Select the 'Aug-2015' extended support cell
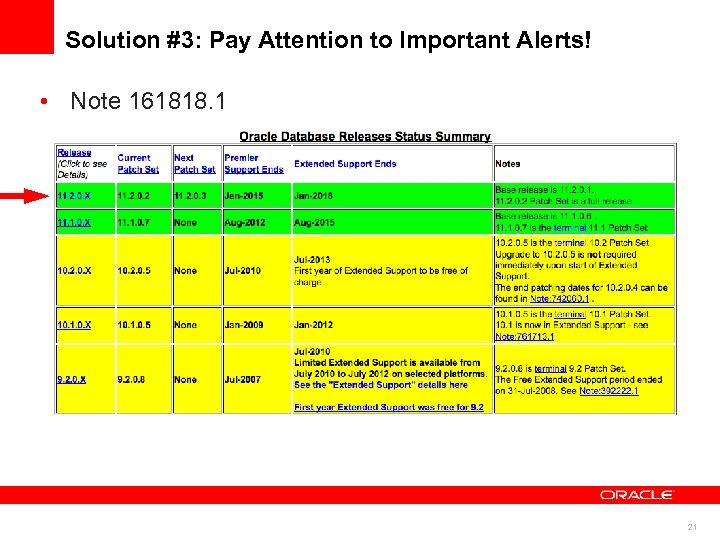720x540 pixels. click(x=393, y=223)
